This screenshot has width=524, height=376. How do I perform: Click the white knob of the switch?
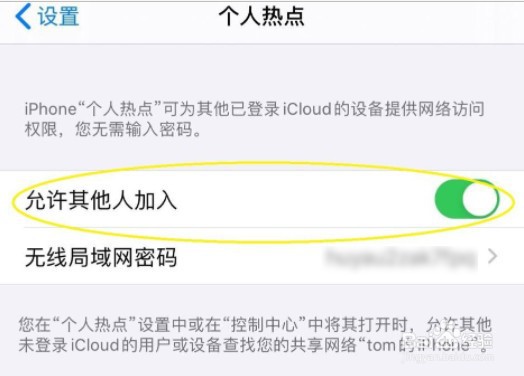click(480, 199)
